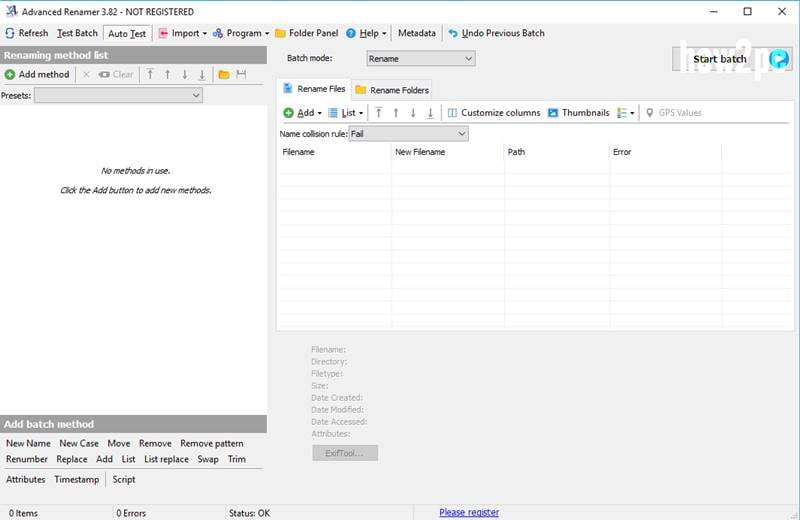
Task: Open the Help menu
Action: (x=366, y=33)
